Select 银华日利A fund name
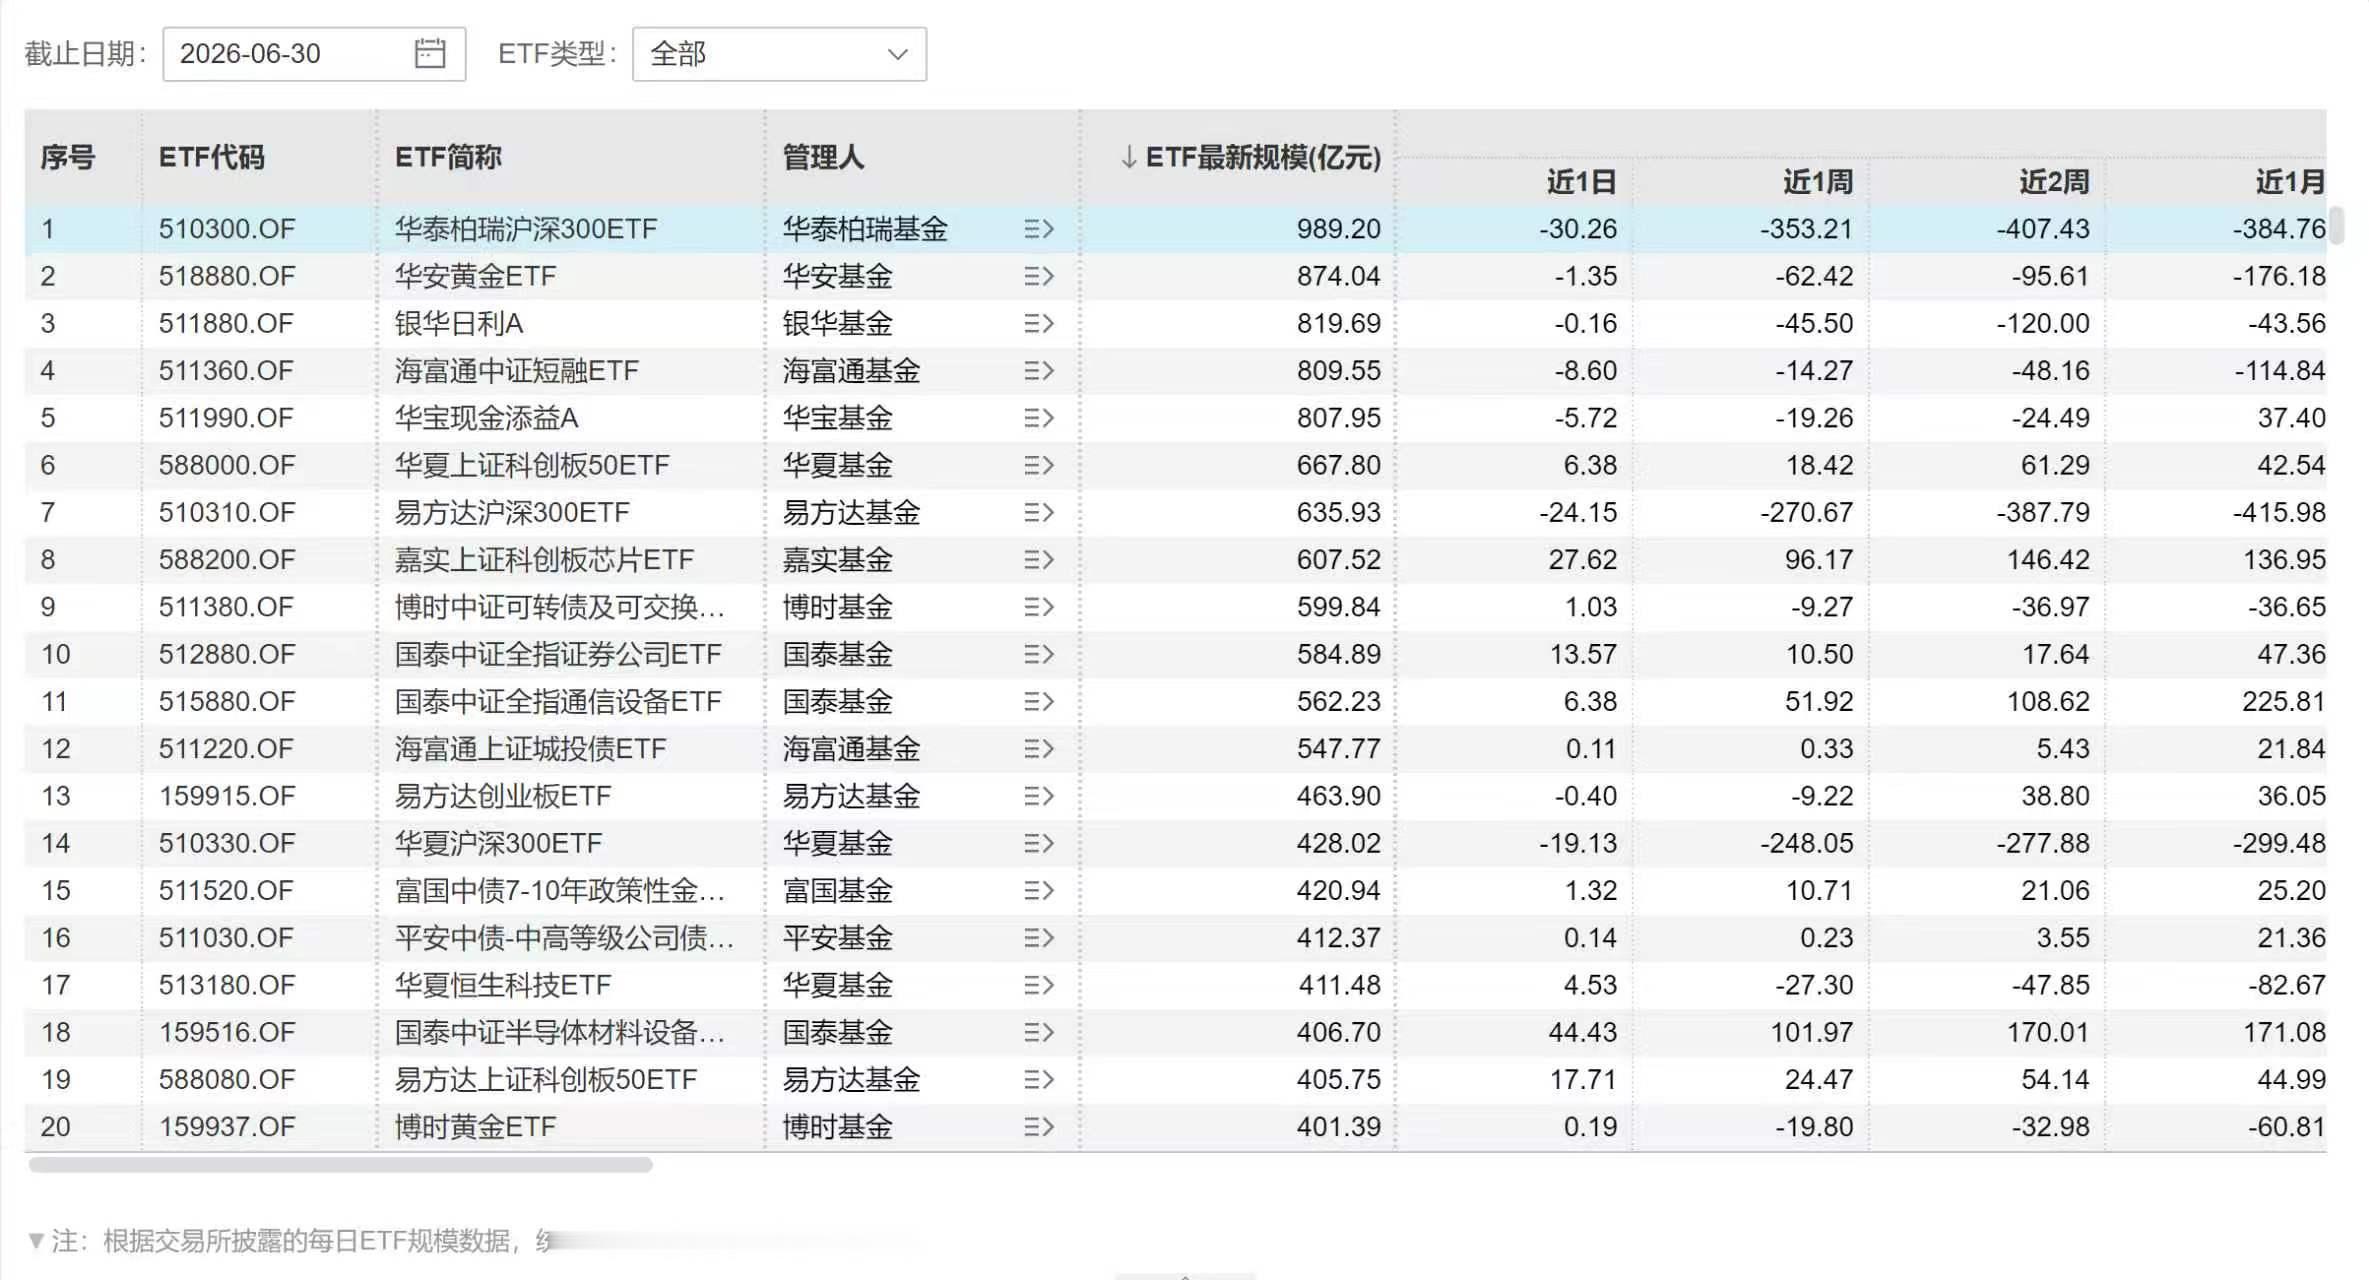The width and height of the screenshot is (2369, 1280). coord(459,323)
